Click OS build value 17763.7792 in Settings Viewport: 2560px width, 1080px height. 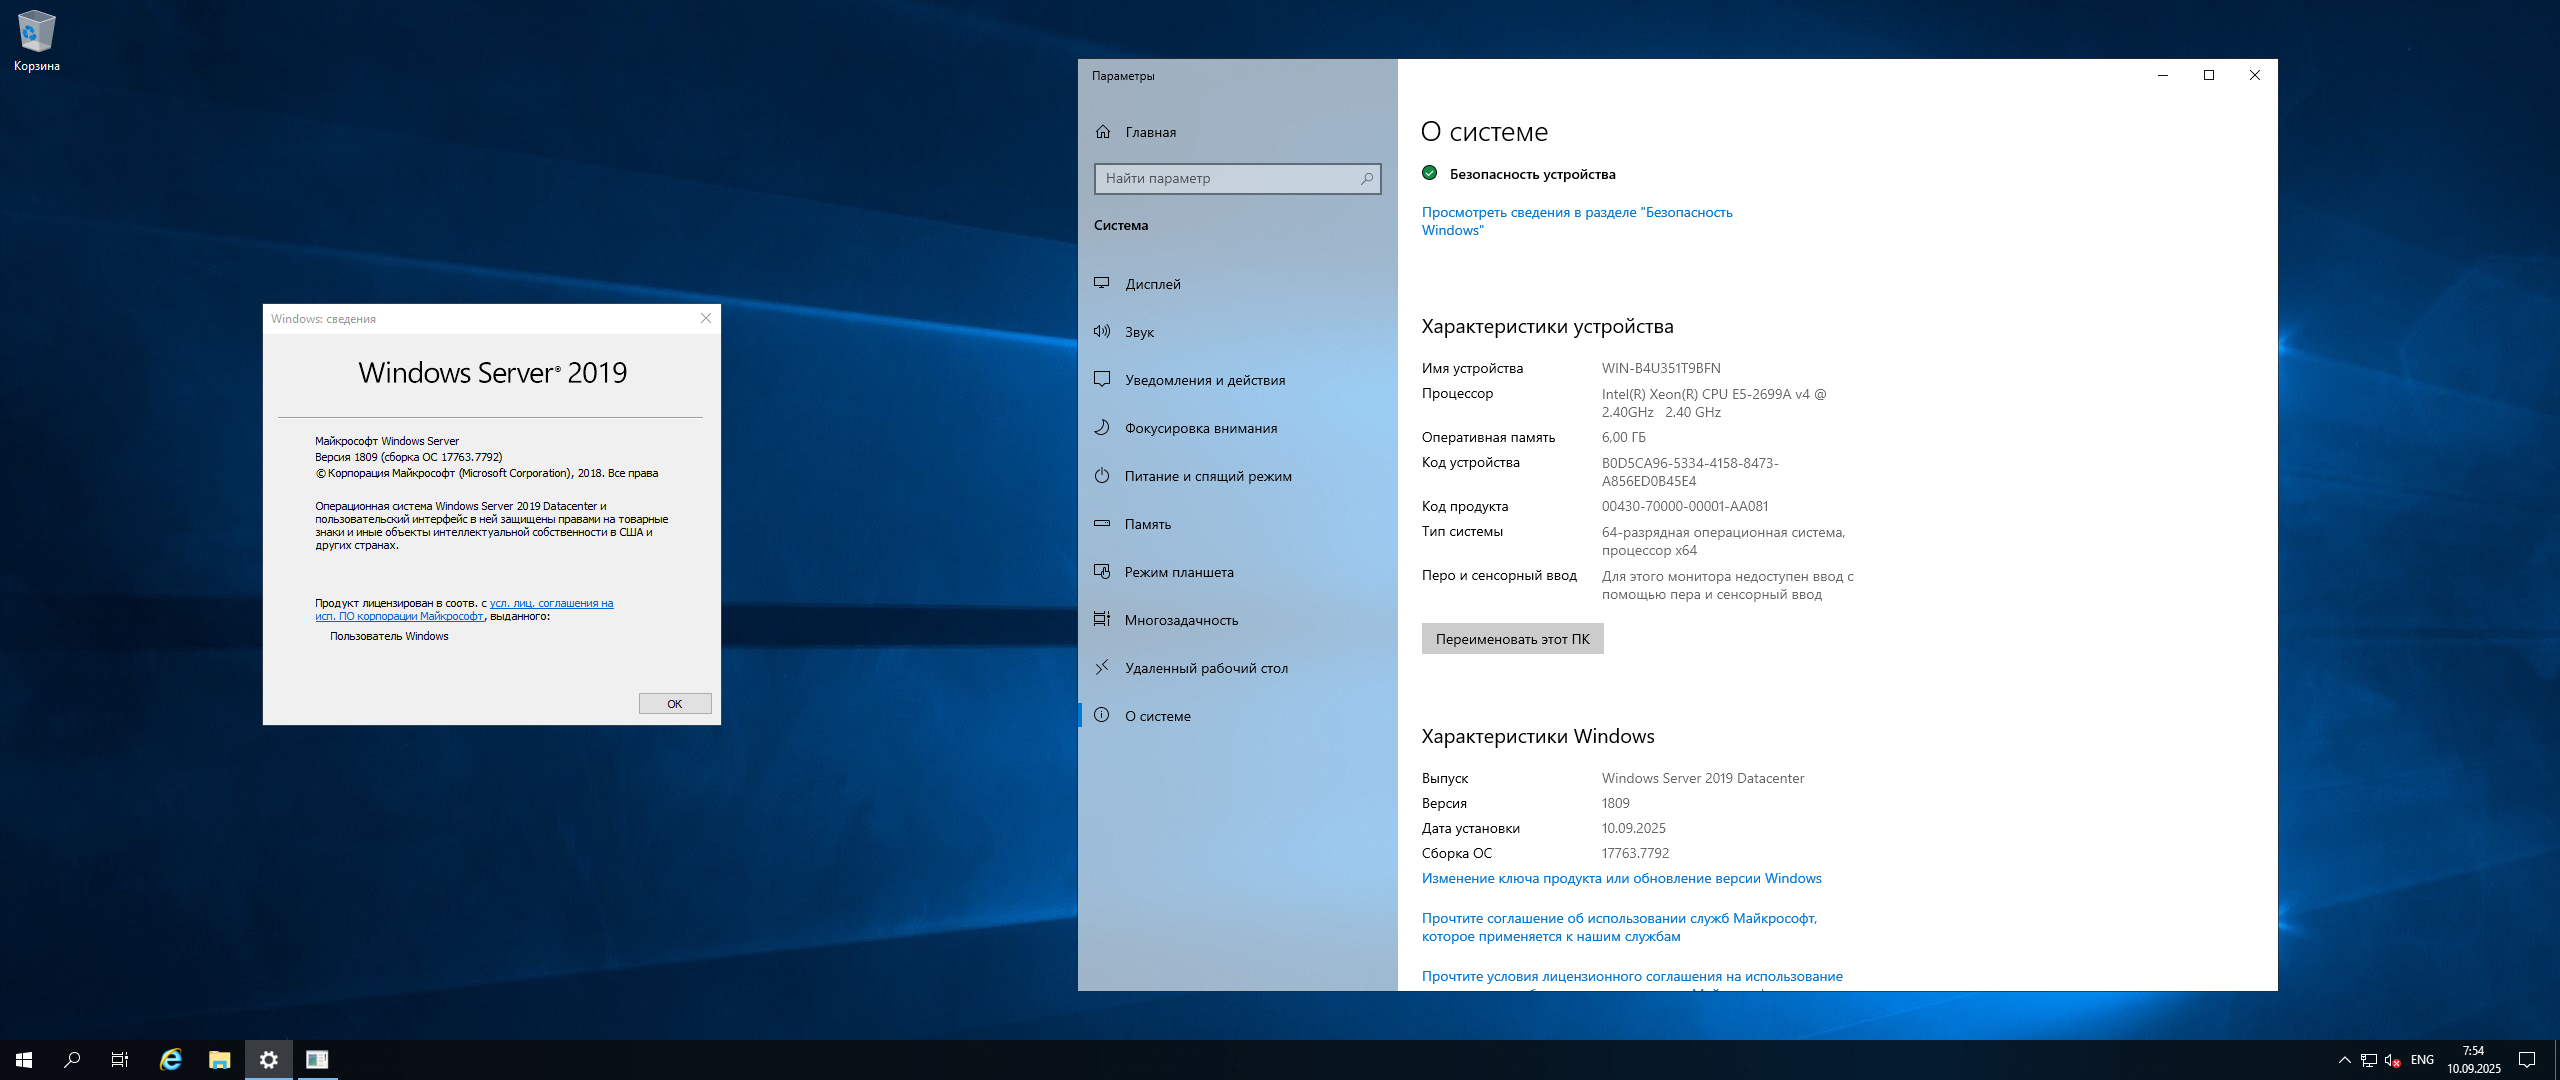1635,854
